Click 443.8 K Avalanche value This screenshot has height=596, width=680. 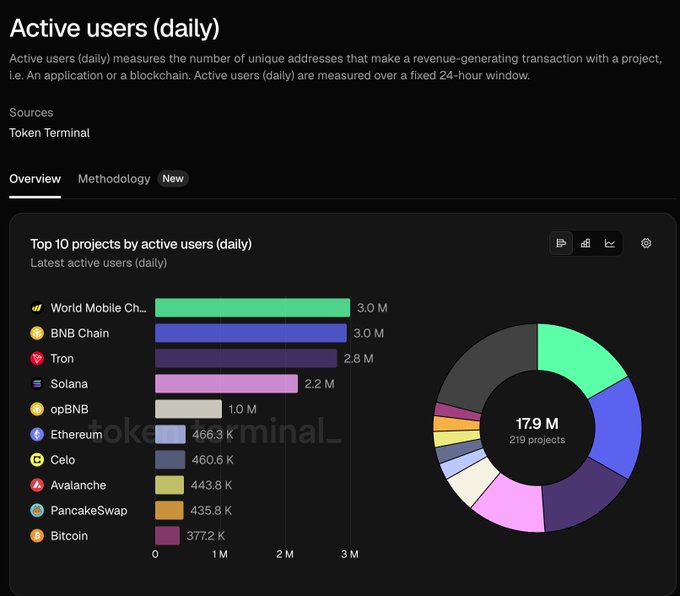point(211,485)
